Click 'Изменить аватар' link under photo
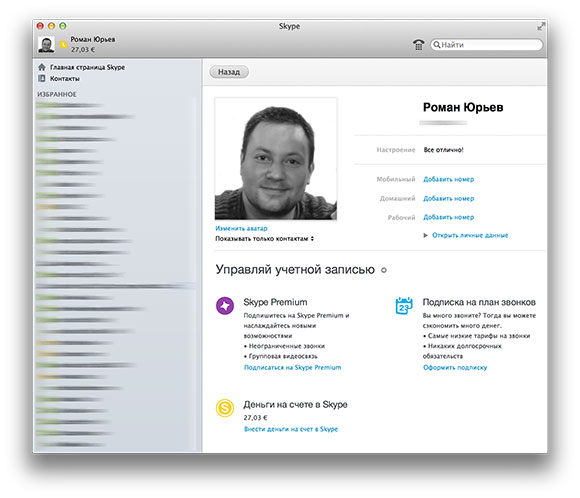 241,228
